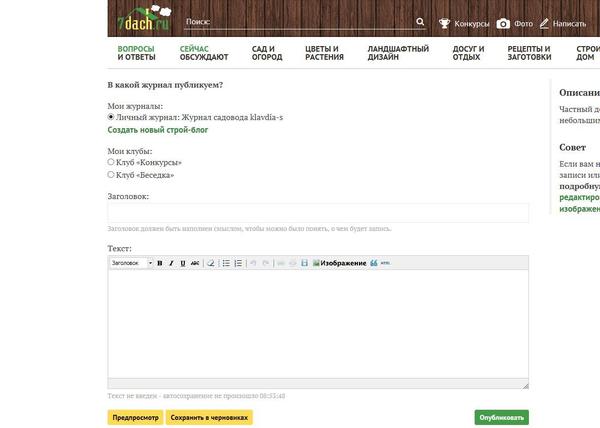Screen dimensions: 600x428
Task: Click the search magnifier icon
Action: pyautogui.click(x=421, y=21)
